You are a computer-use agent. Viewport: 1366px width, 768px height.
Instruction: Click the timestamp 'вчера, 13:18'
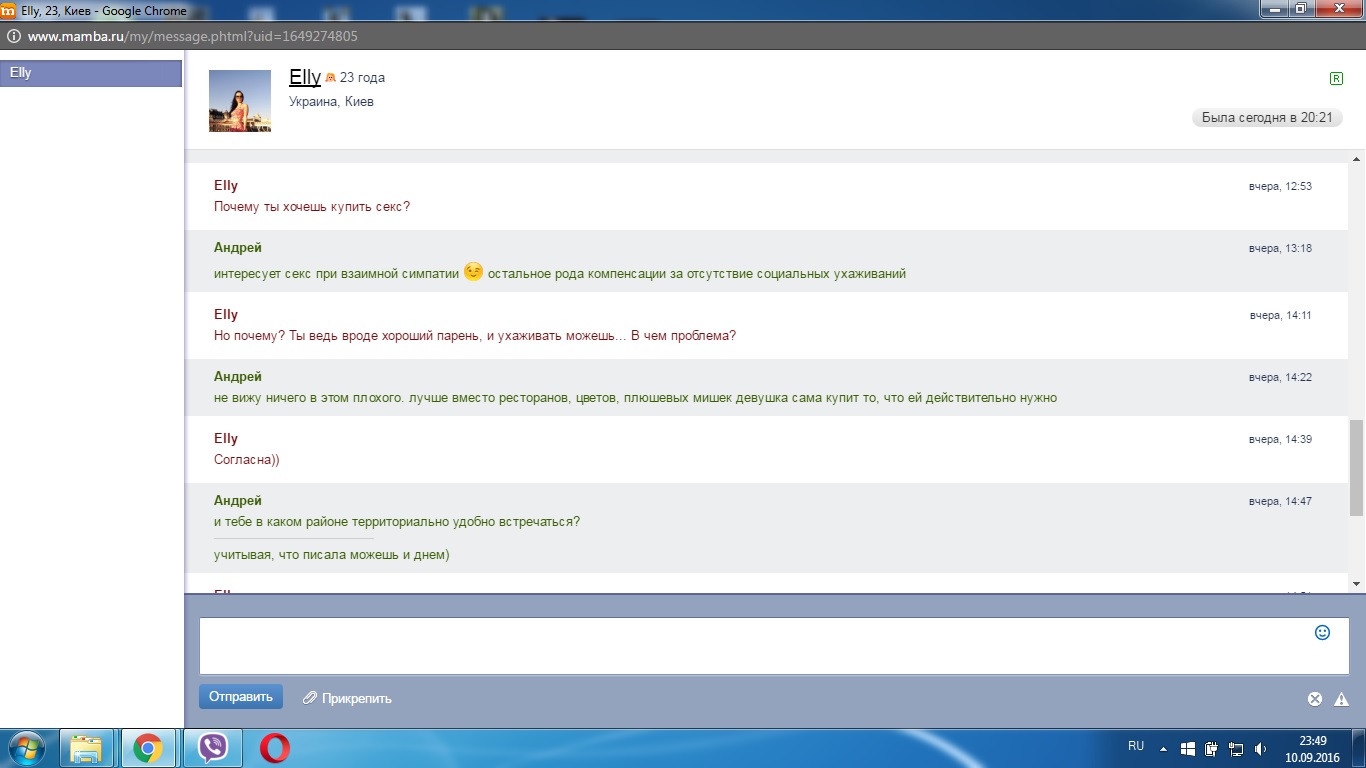(x=1280, y=248)
